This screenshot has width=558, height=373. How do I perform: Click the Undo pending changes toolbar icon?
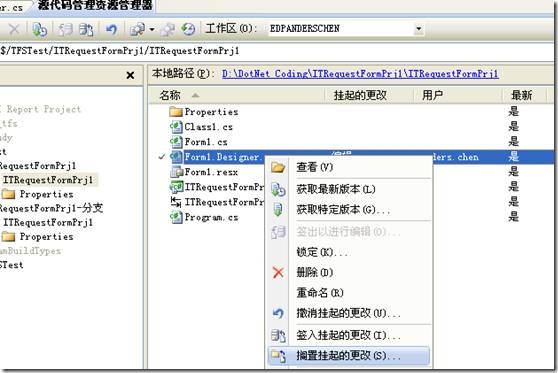pyautogui.click(x=111, y=29)
